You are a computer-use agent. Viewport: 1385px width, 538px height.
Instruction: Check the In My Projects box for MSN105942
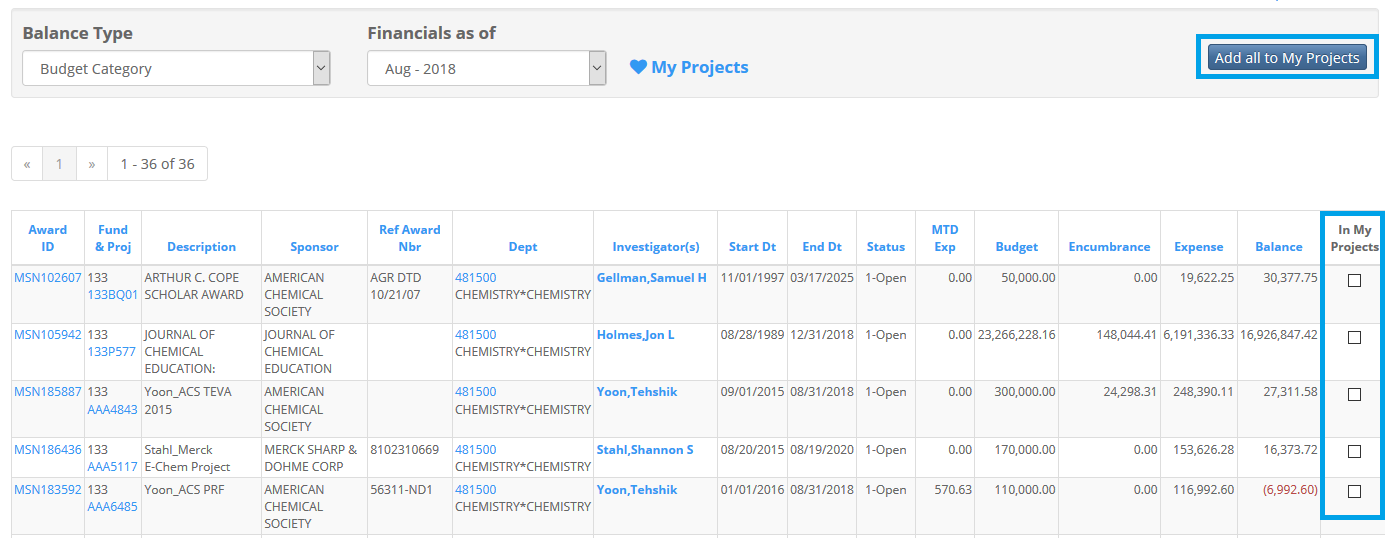click(x=1354, y=338)
